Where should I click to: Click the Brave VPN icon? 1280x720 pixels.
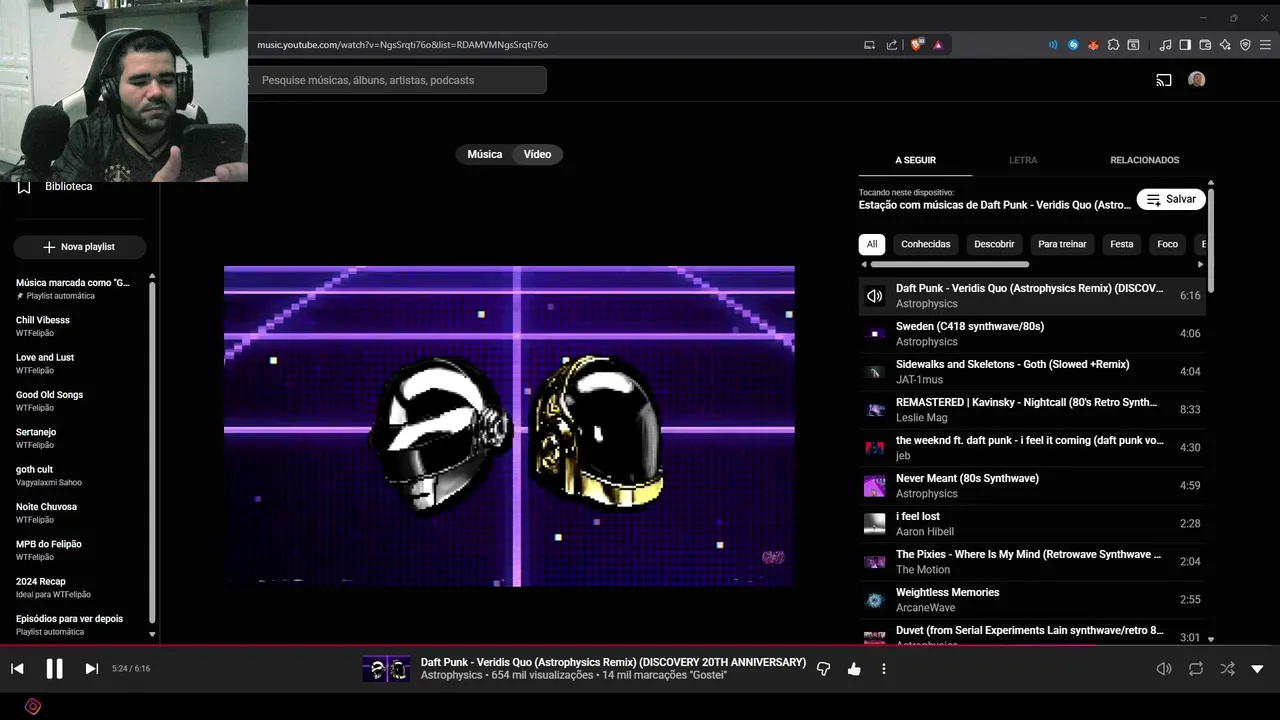tap(1245, 45)
